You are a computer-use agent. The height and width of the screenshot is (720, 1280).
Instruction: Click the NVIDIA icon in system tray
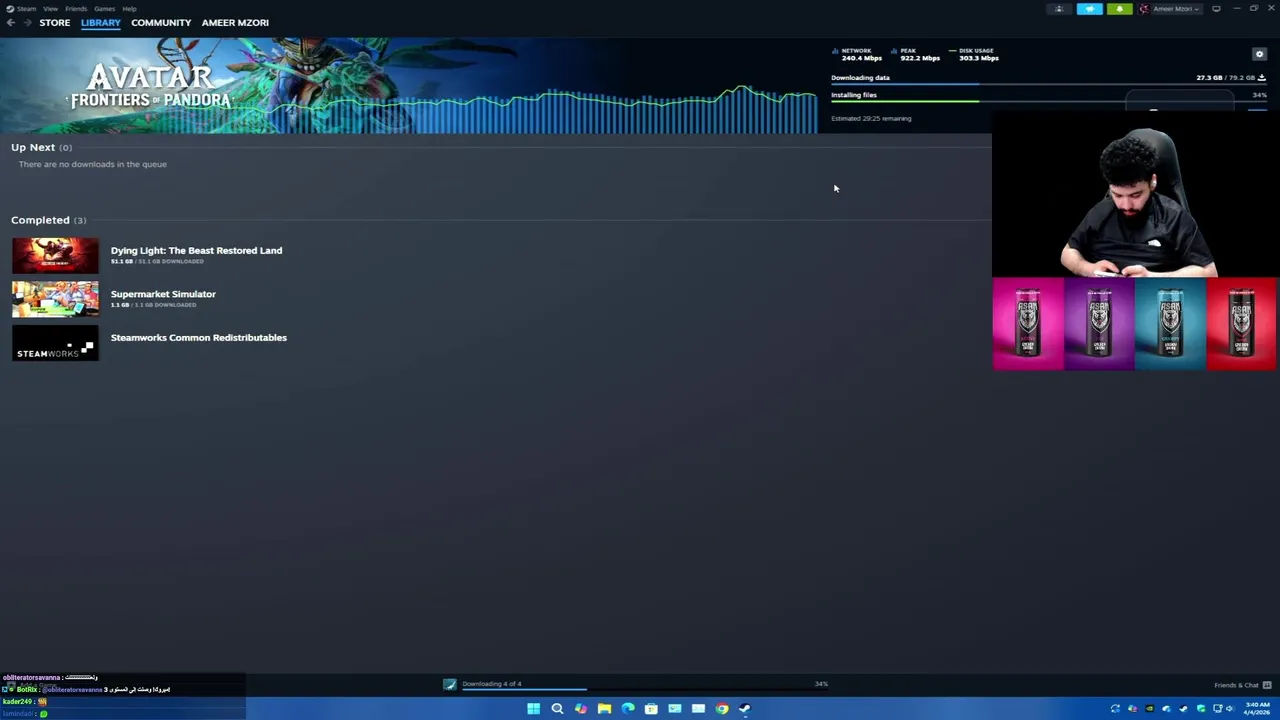(1149, 709)
